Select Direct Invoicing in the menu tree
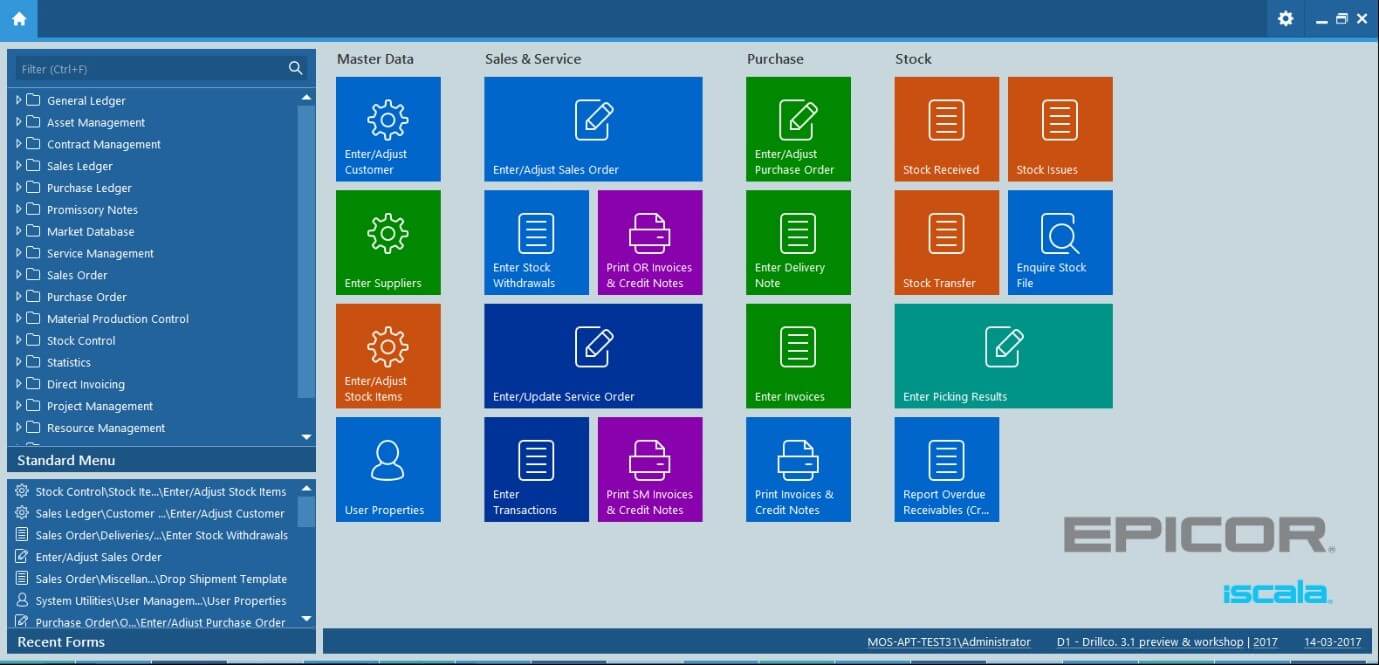 (x=86, y=385)
